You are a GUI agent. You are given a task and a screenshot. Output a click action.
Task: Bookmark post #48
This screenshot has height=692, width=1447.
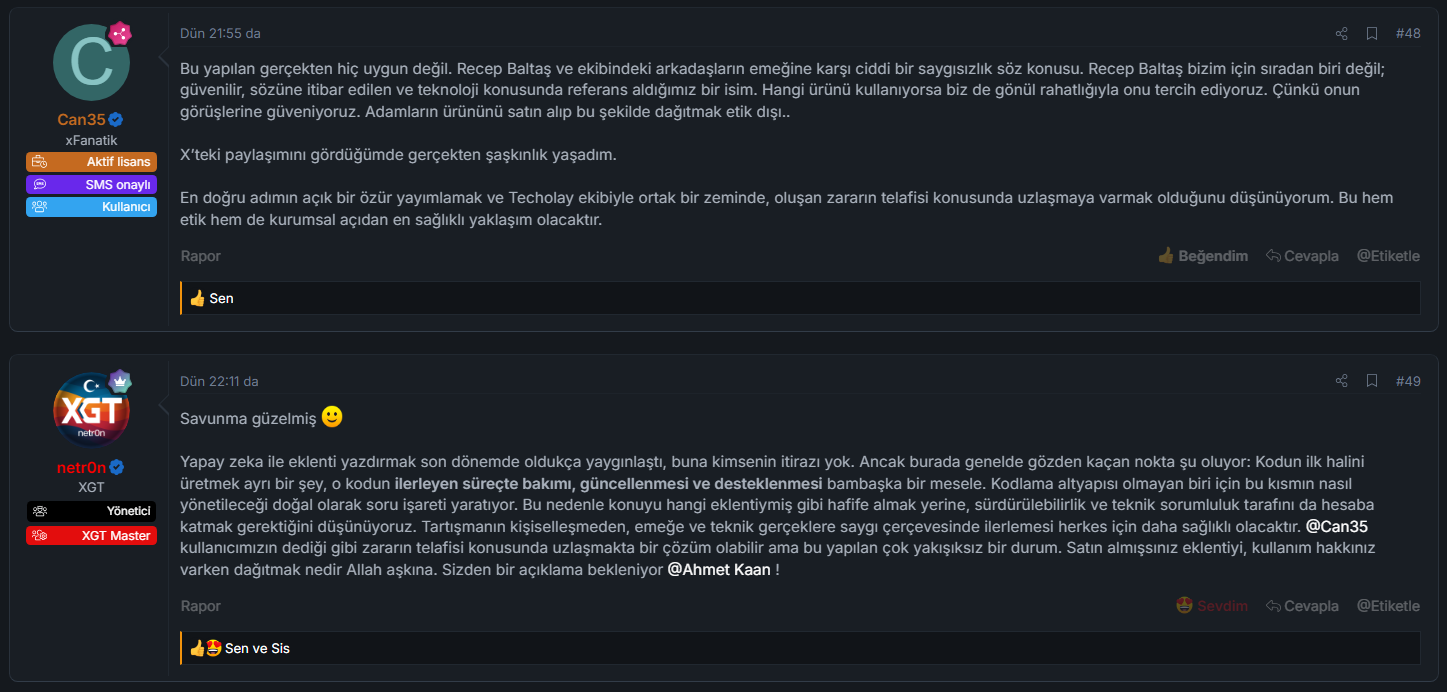[1373, 33]
